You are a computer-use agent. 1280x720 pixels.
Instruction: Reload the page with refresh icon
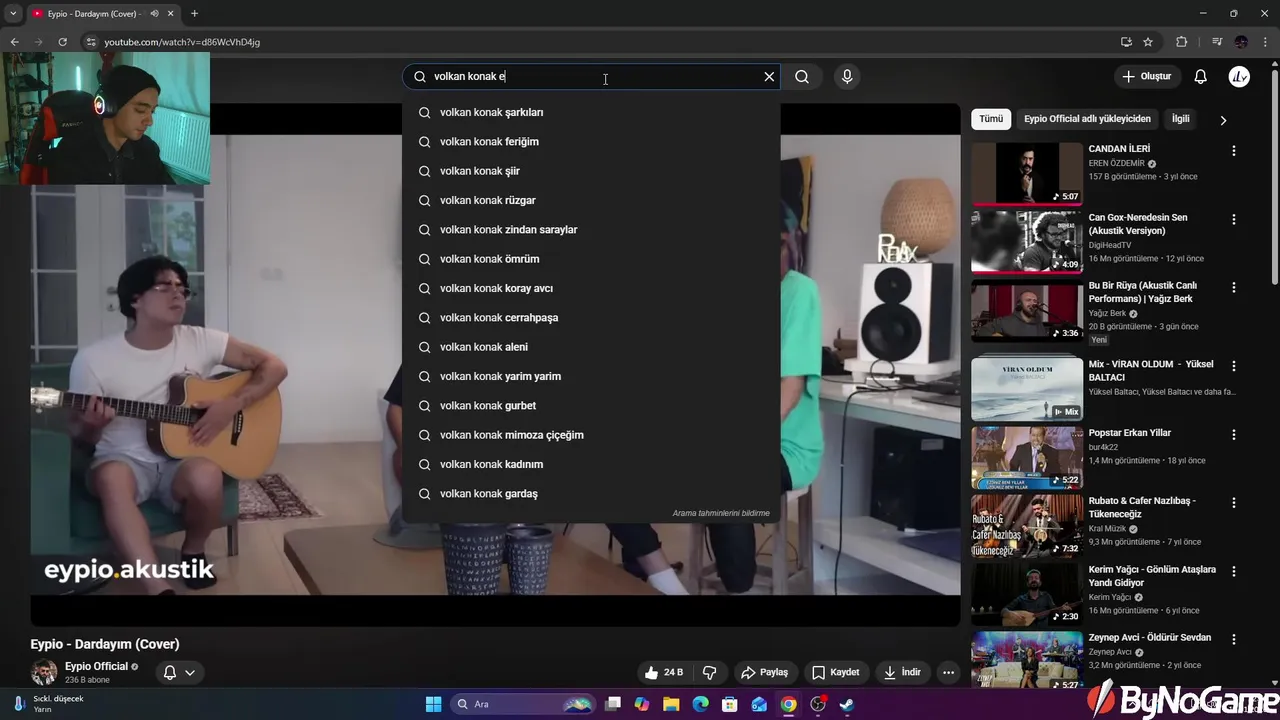pyautogui.click(x=62, y=42)
